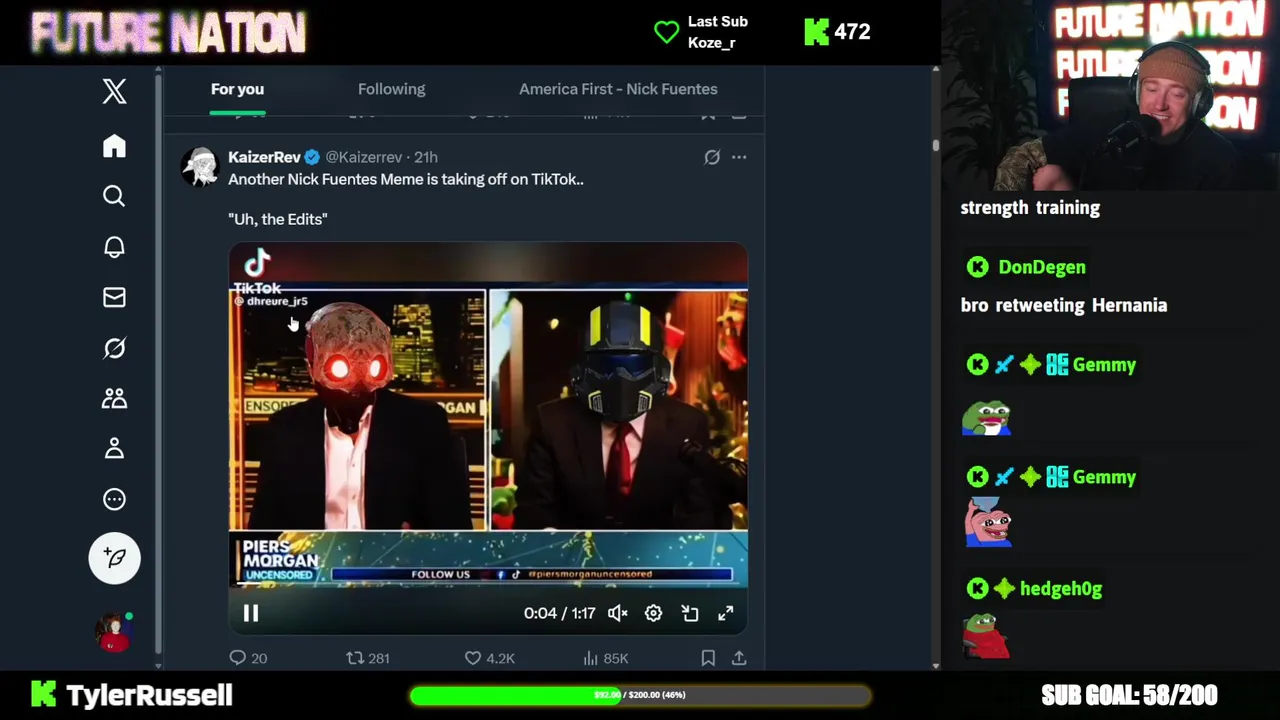The width and height of the screenshot is (1280, 720).
Task: Click the feed vertical scrollbar thumb
Action: 936,146
